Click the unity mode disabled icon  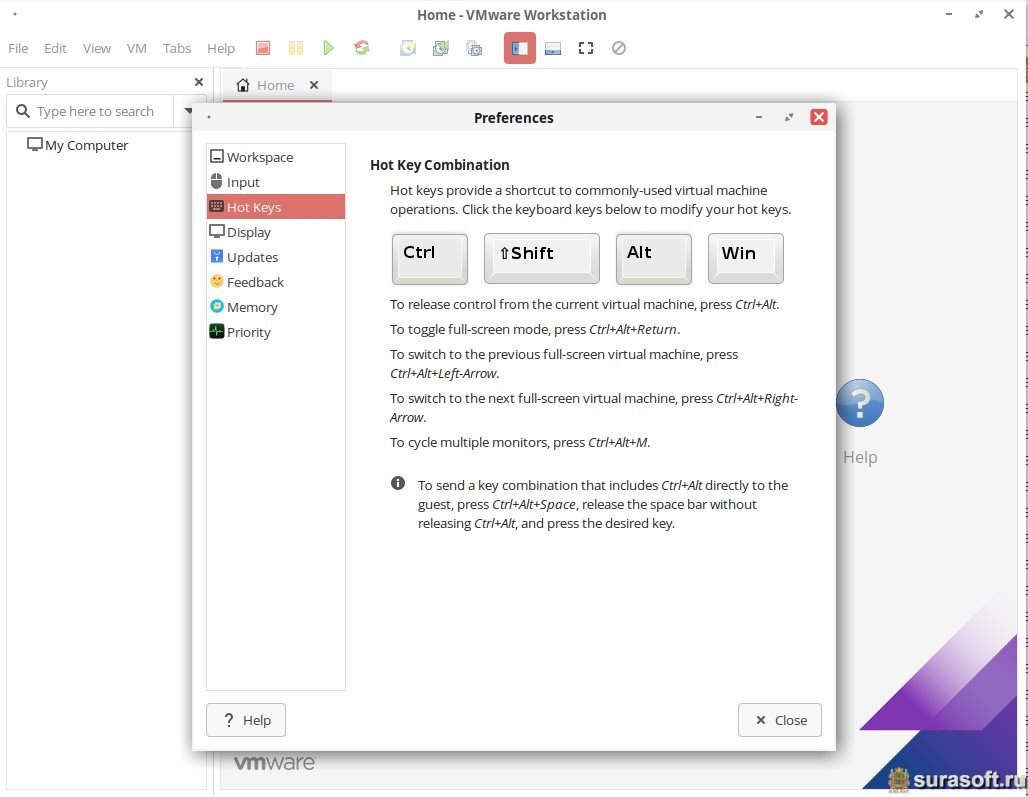tap(619, 48)
